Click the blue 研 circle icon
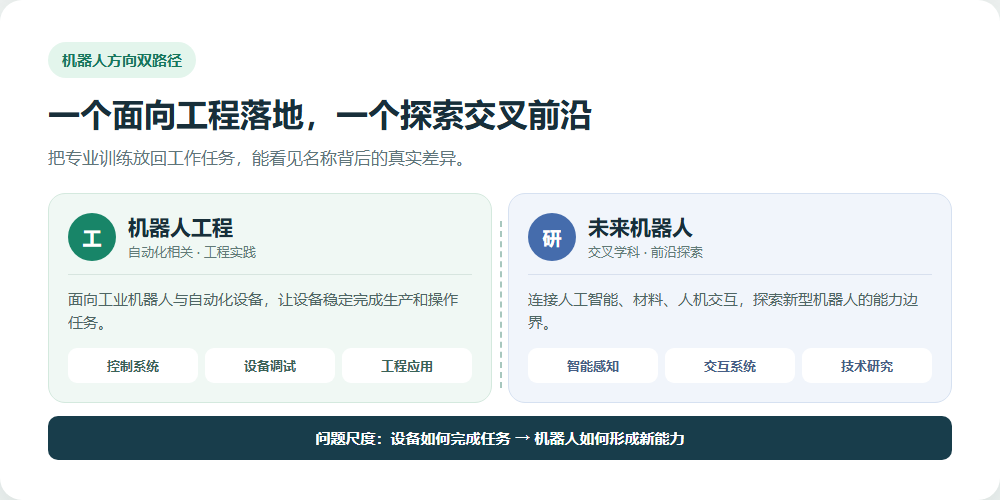 tap(552, 237)
